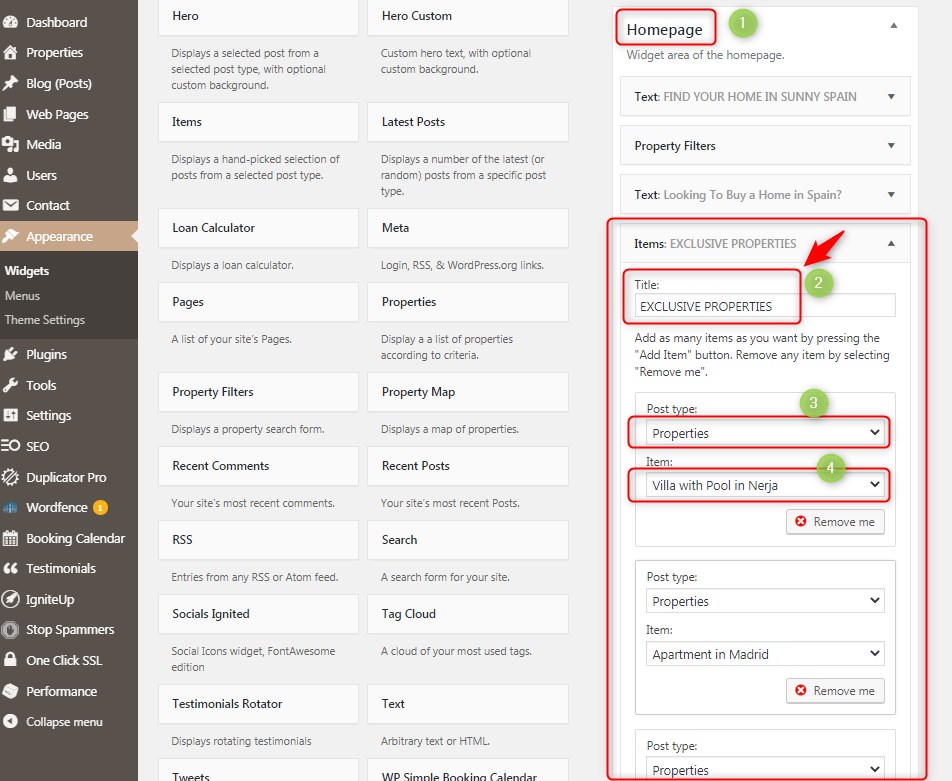Screen dimensions: 952x781
Task: Open the Media library icon
Action: pyautogui.click(x=11, y=144)
